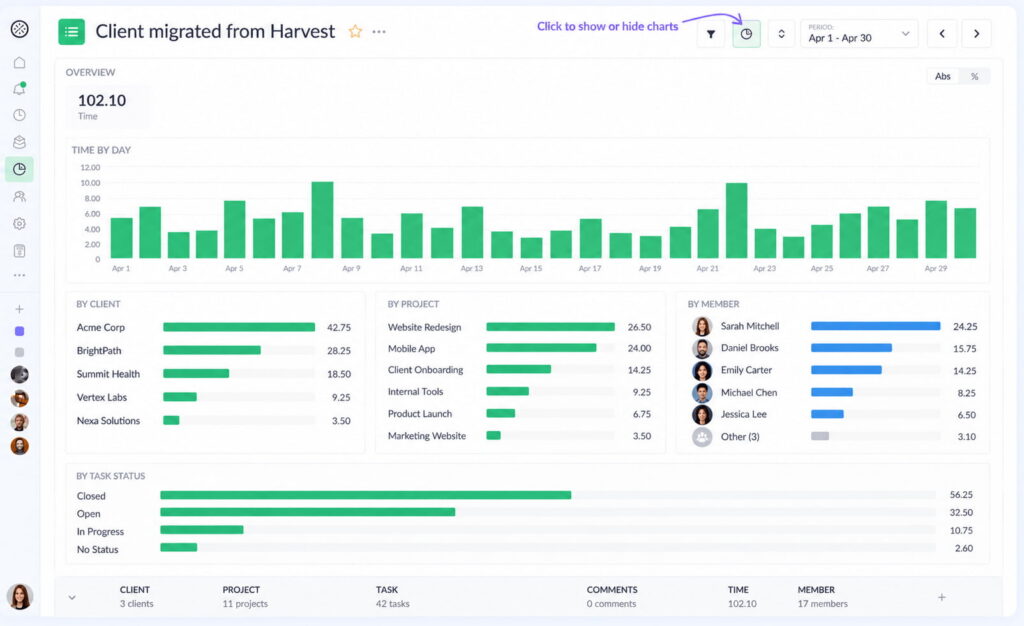Click Sarah Mitchell's avatar in By Member

tap(702, 326)
